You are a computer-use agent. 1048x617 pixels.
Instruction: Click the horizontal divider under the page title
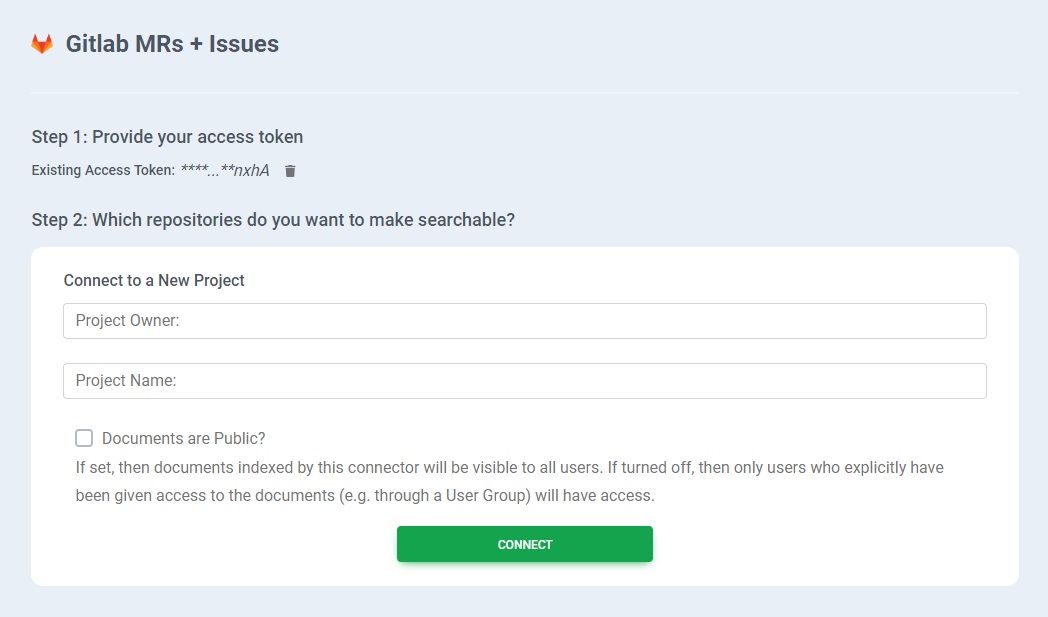[x=524, y=93]
